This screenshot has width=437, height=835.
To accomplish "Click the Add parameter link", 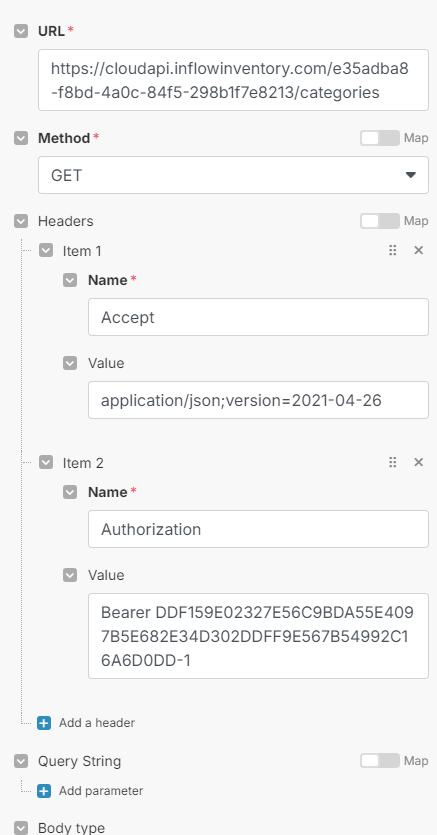I will 101,791.
